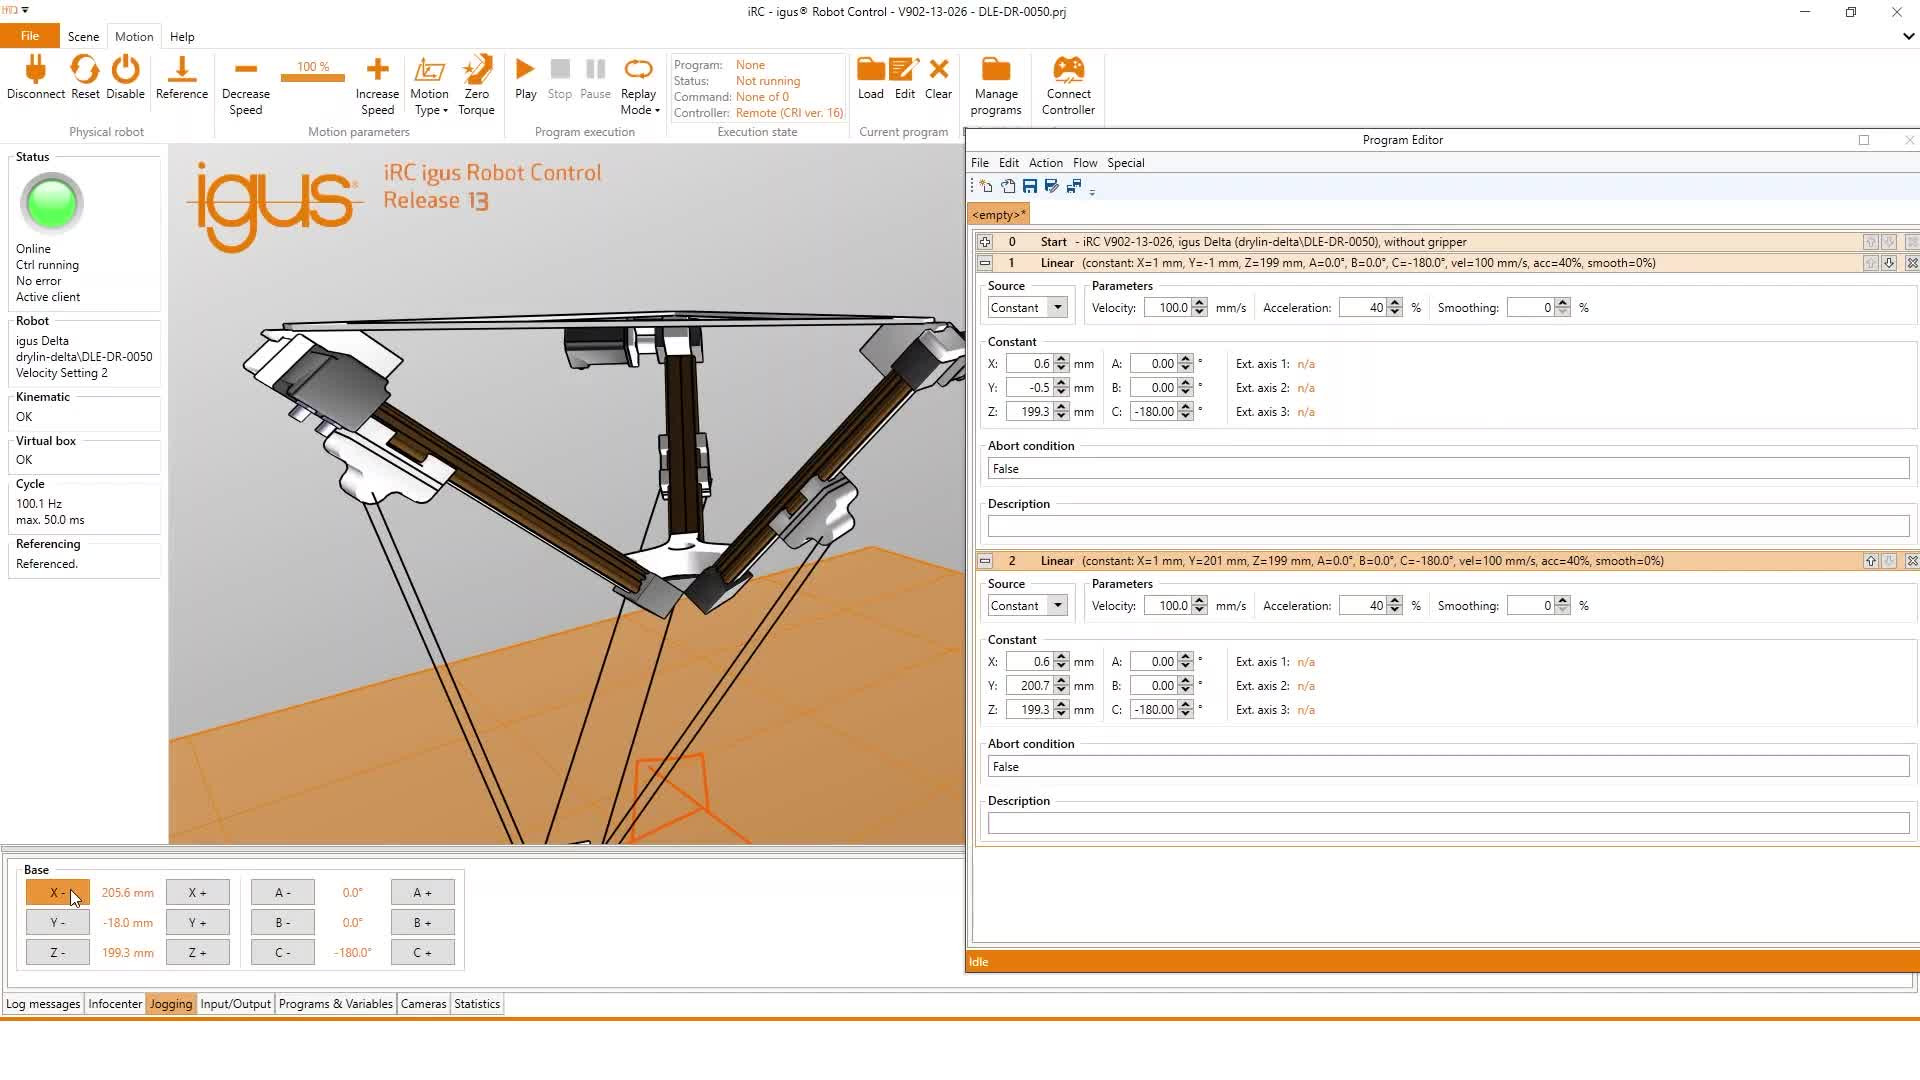
Task: Open Program Editor toolbar overflow options
Action: tap(1092, 190)
